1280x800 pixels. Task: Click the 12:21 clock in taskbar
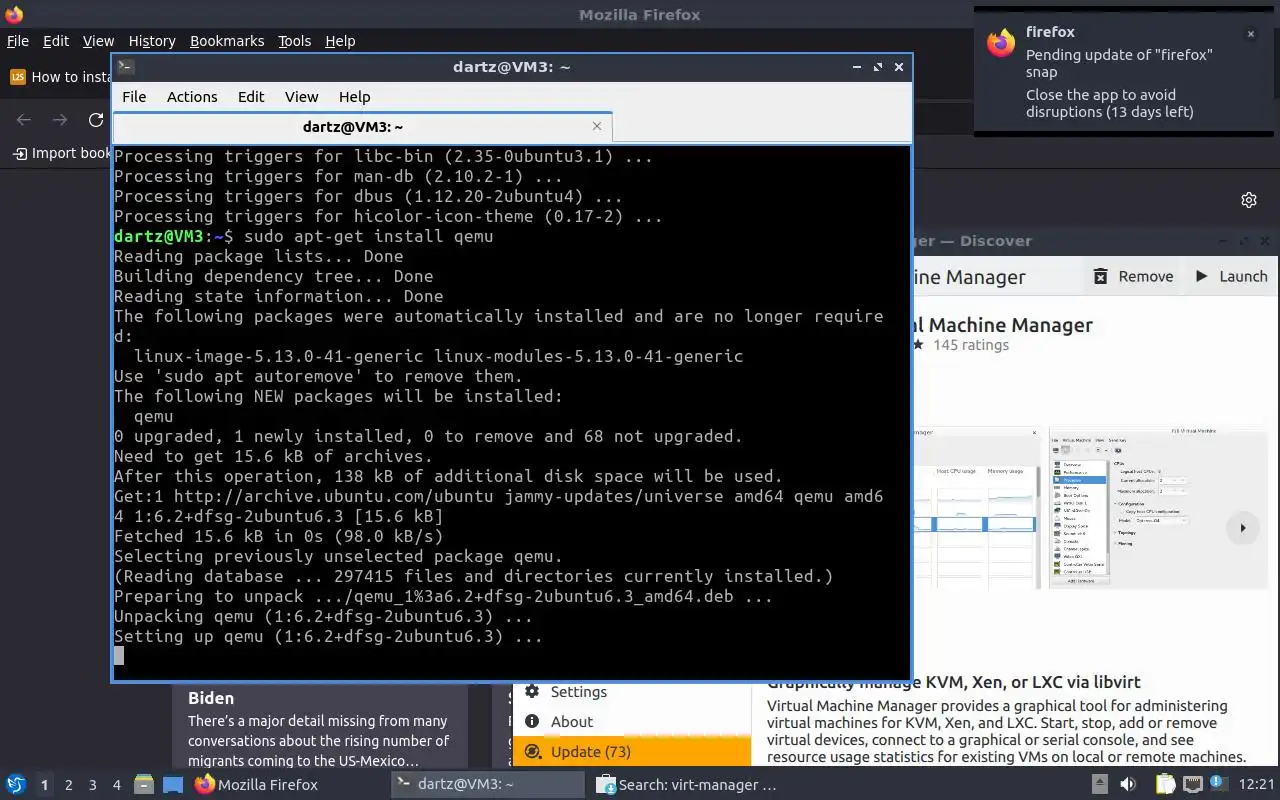point(1257,785)
